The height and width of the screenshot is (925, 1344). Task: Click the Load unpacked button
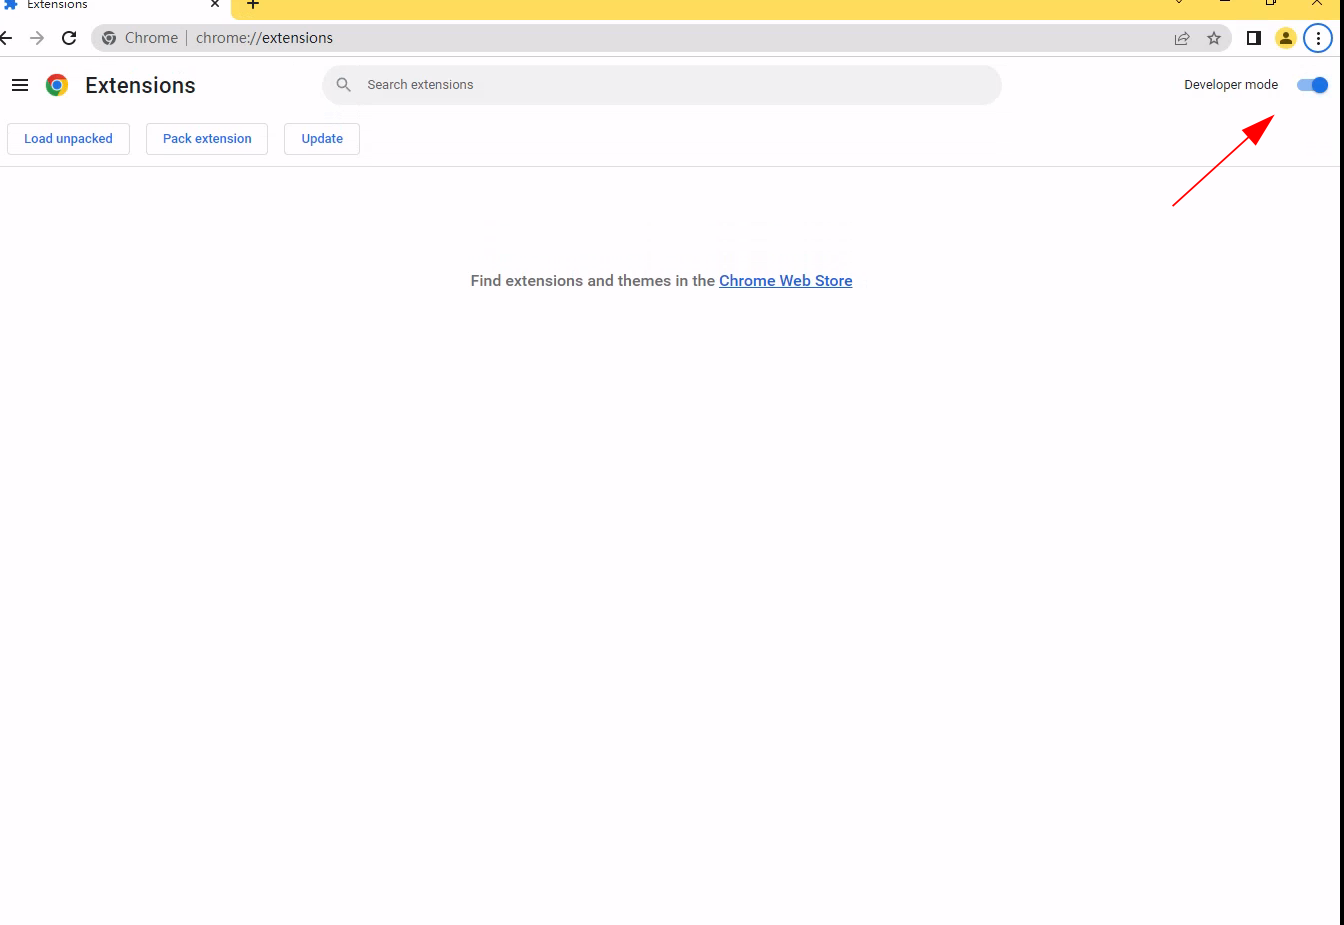68,138
